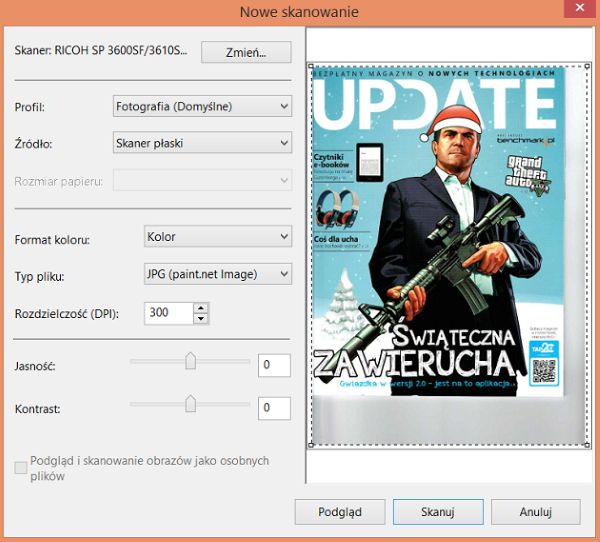Click the Rozdzielczość (DPI): label
The image size is (600, 542).
[67, 314]
